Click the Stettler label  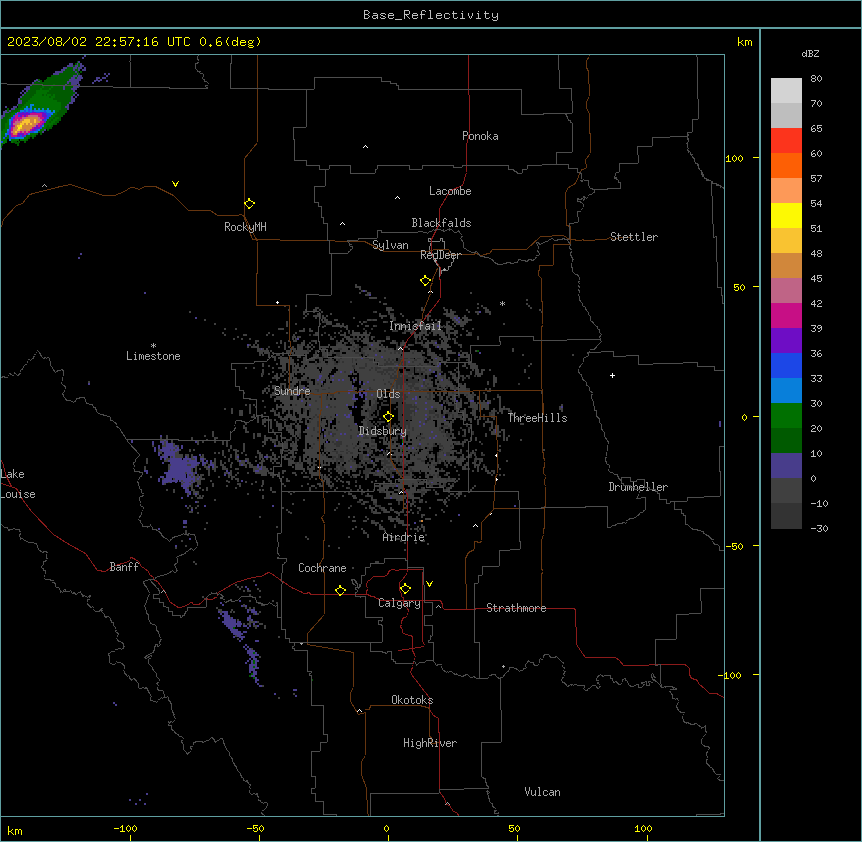point(634,237)
